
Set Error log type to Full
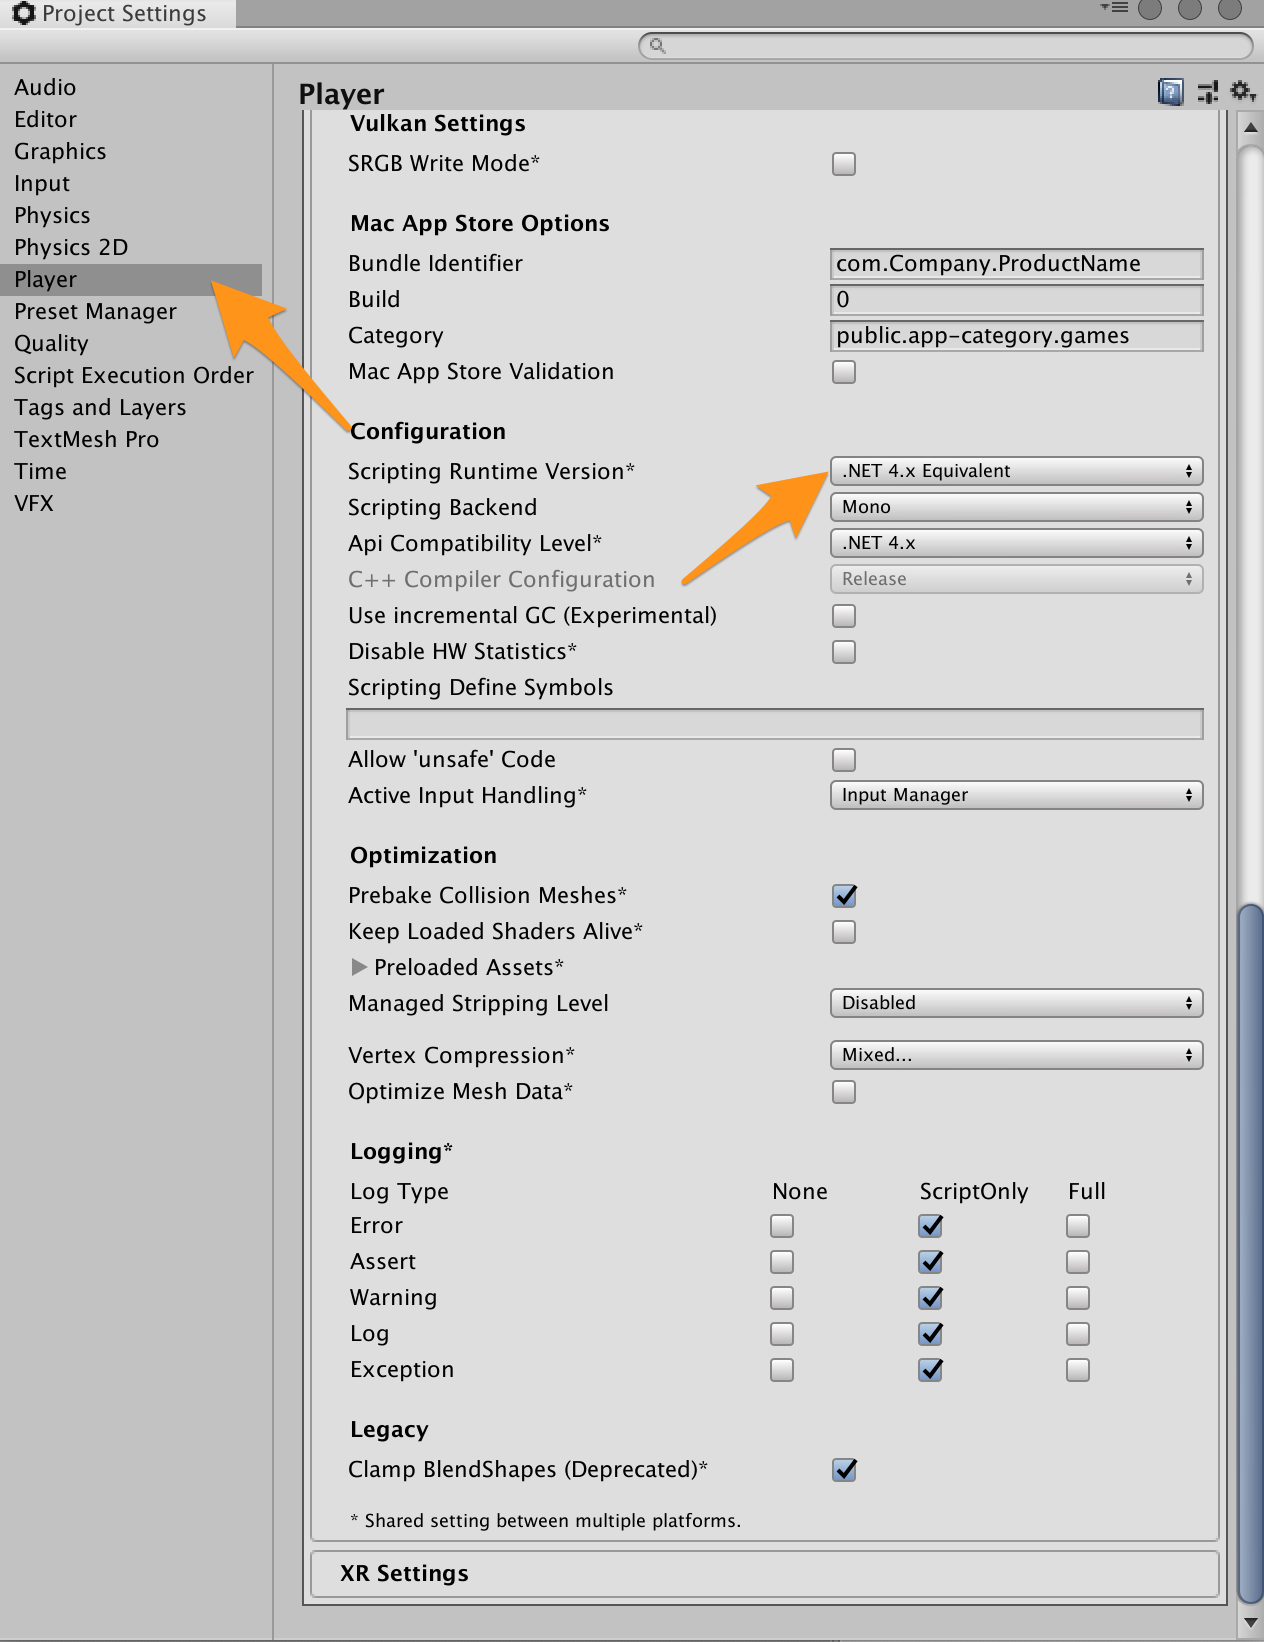click(1078, 1226)
